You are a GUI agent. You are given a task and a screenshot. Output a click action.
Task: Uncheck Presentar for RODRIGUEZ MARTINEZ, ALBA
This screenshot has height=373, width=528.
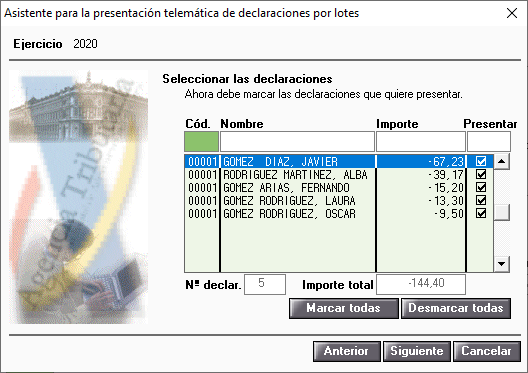coord(481,174)
